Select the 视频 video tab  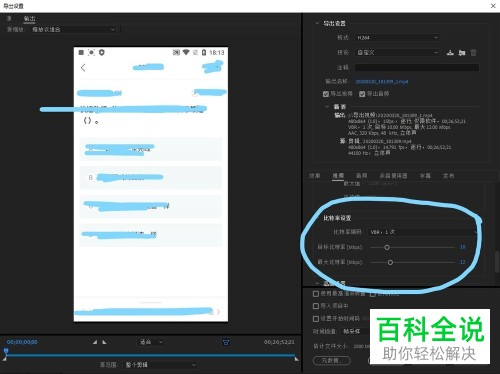(x=338, y=175)
